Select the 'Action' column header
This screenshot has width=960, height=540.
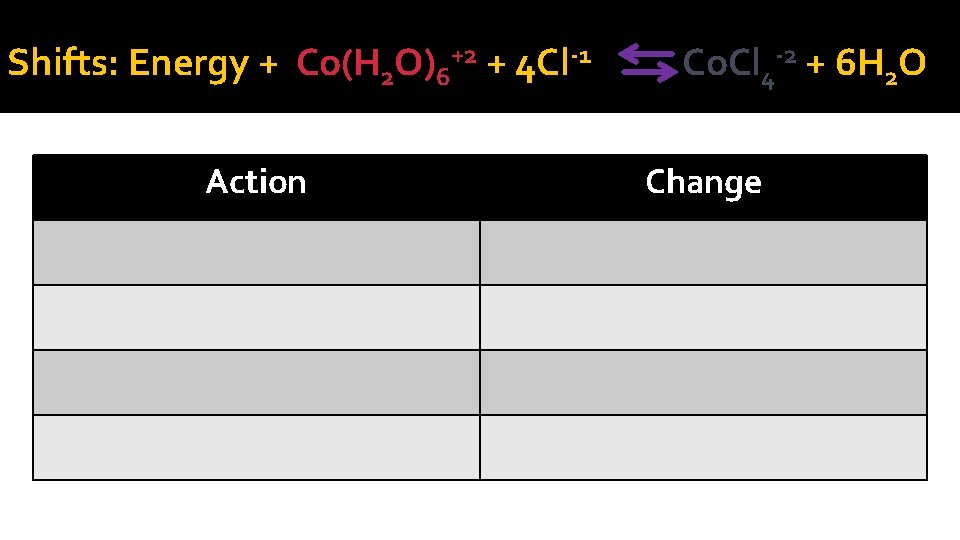click(x=256, y=182)
